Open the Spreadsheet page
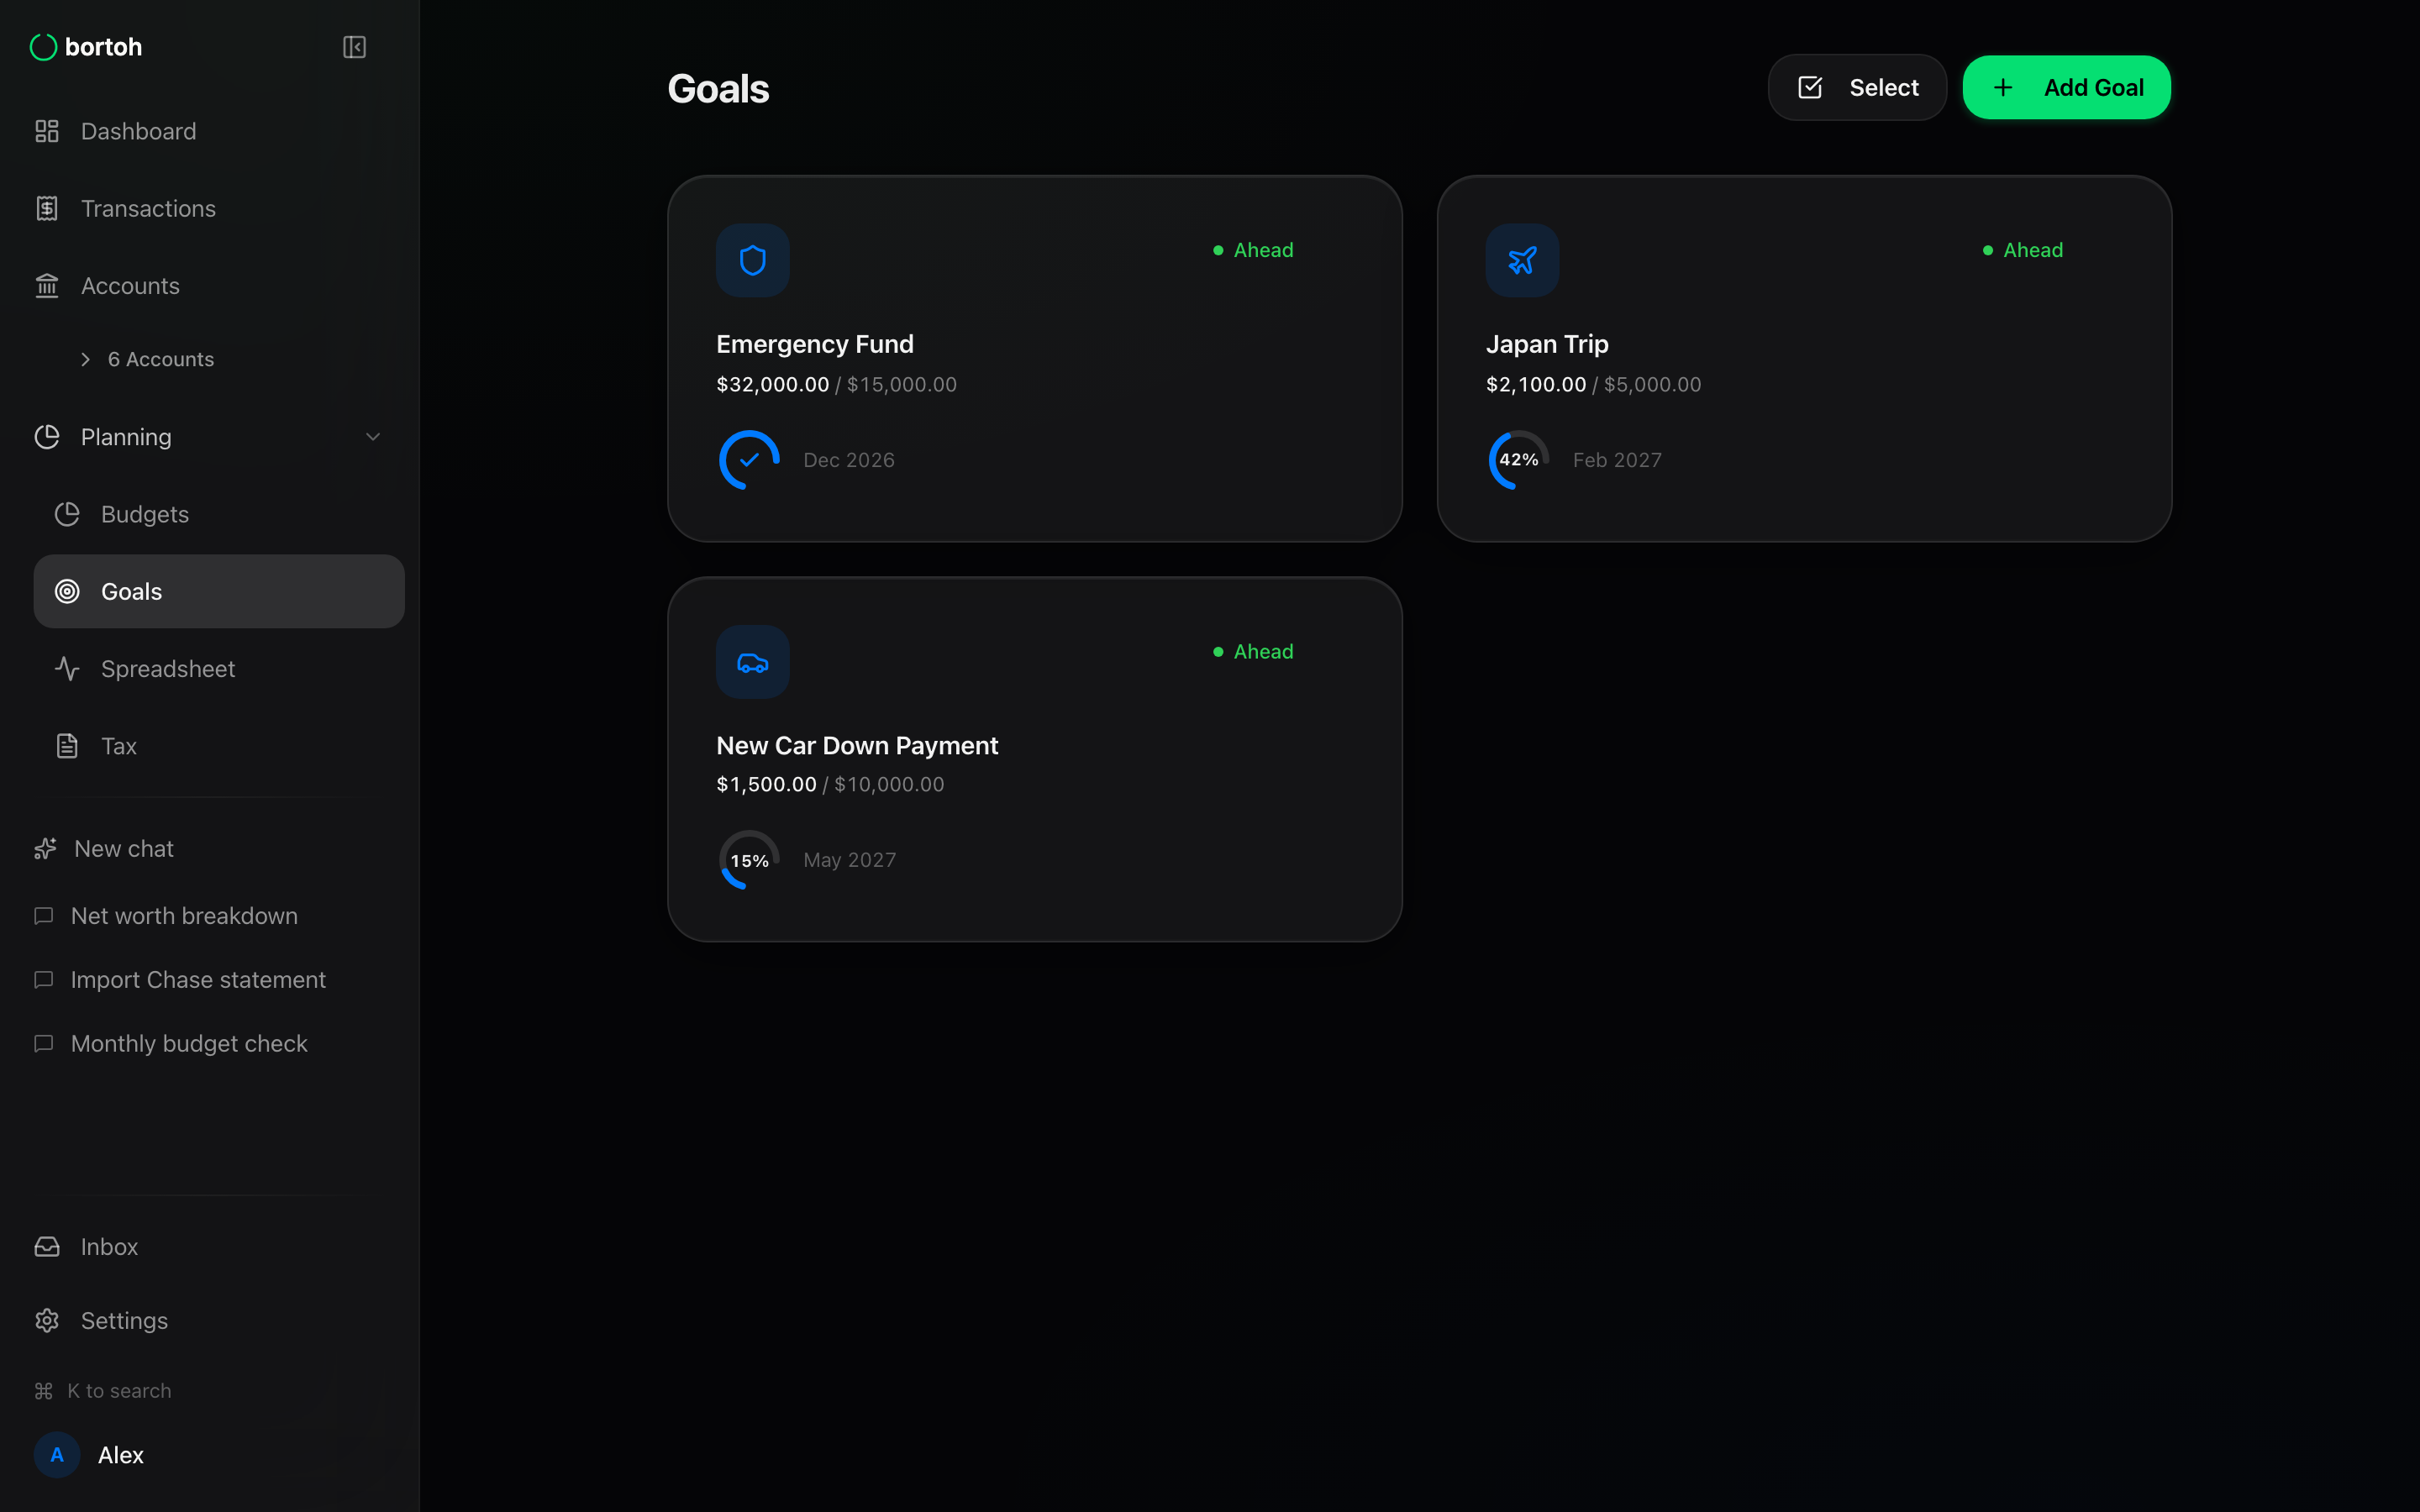The image size is (2420, 1512). point(167,669)
